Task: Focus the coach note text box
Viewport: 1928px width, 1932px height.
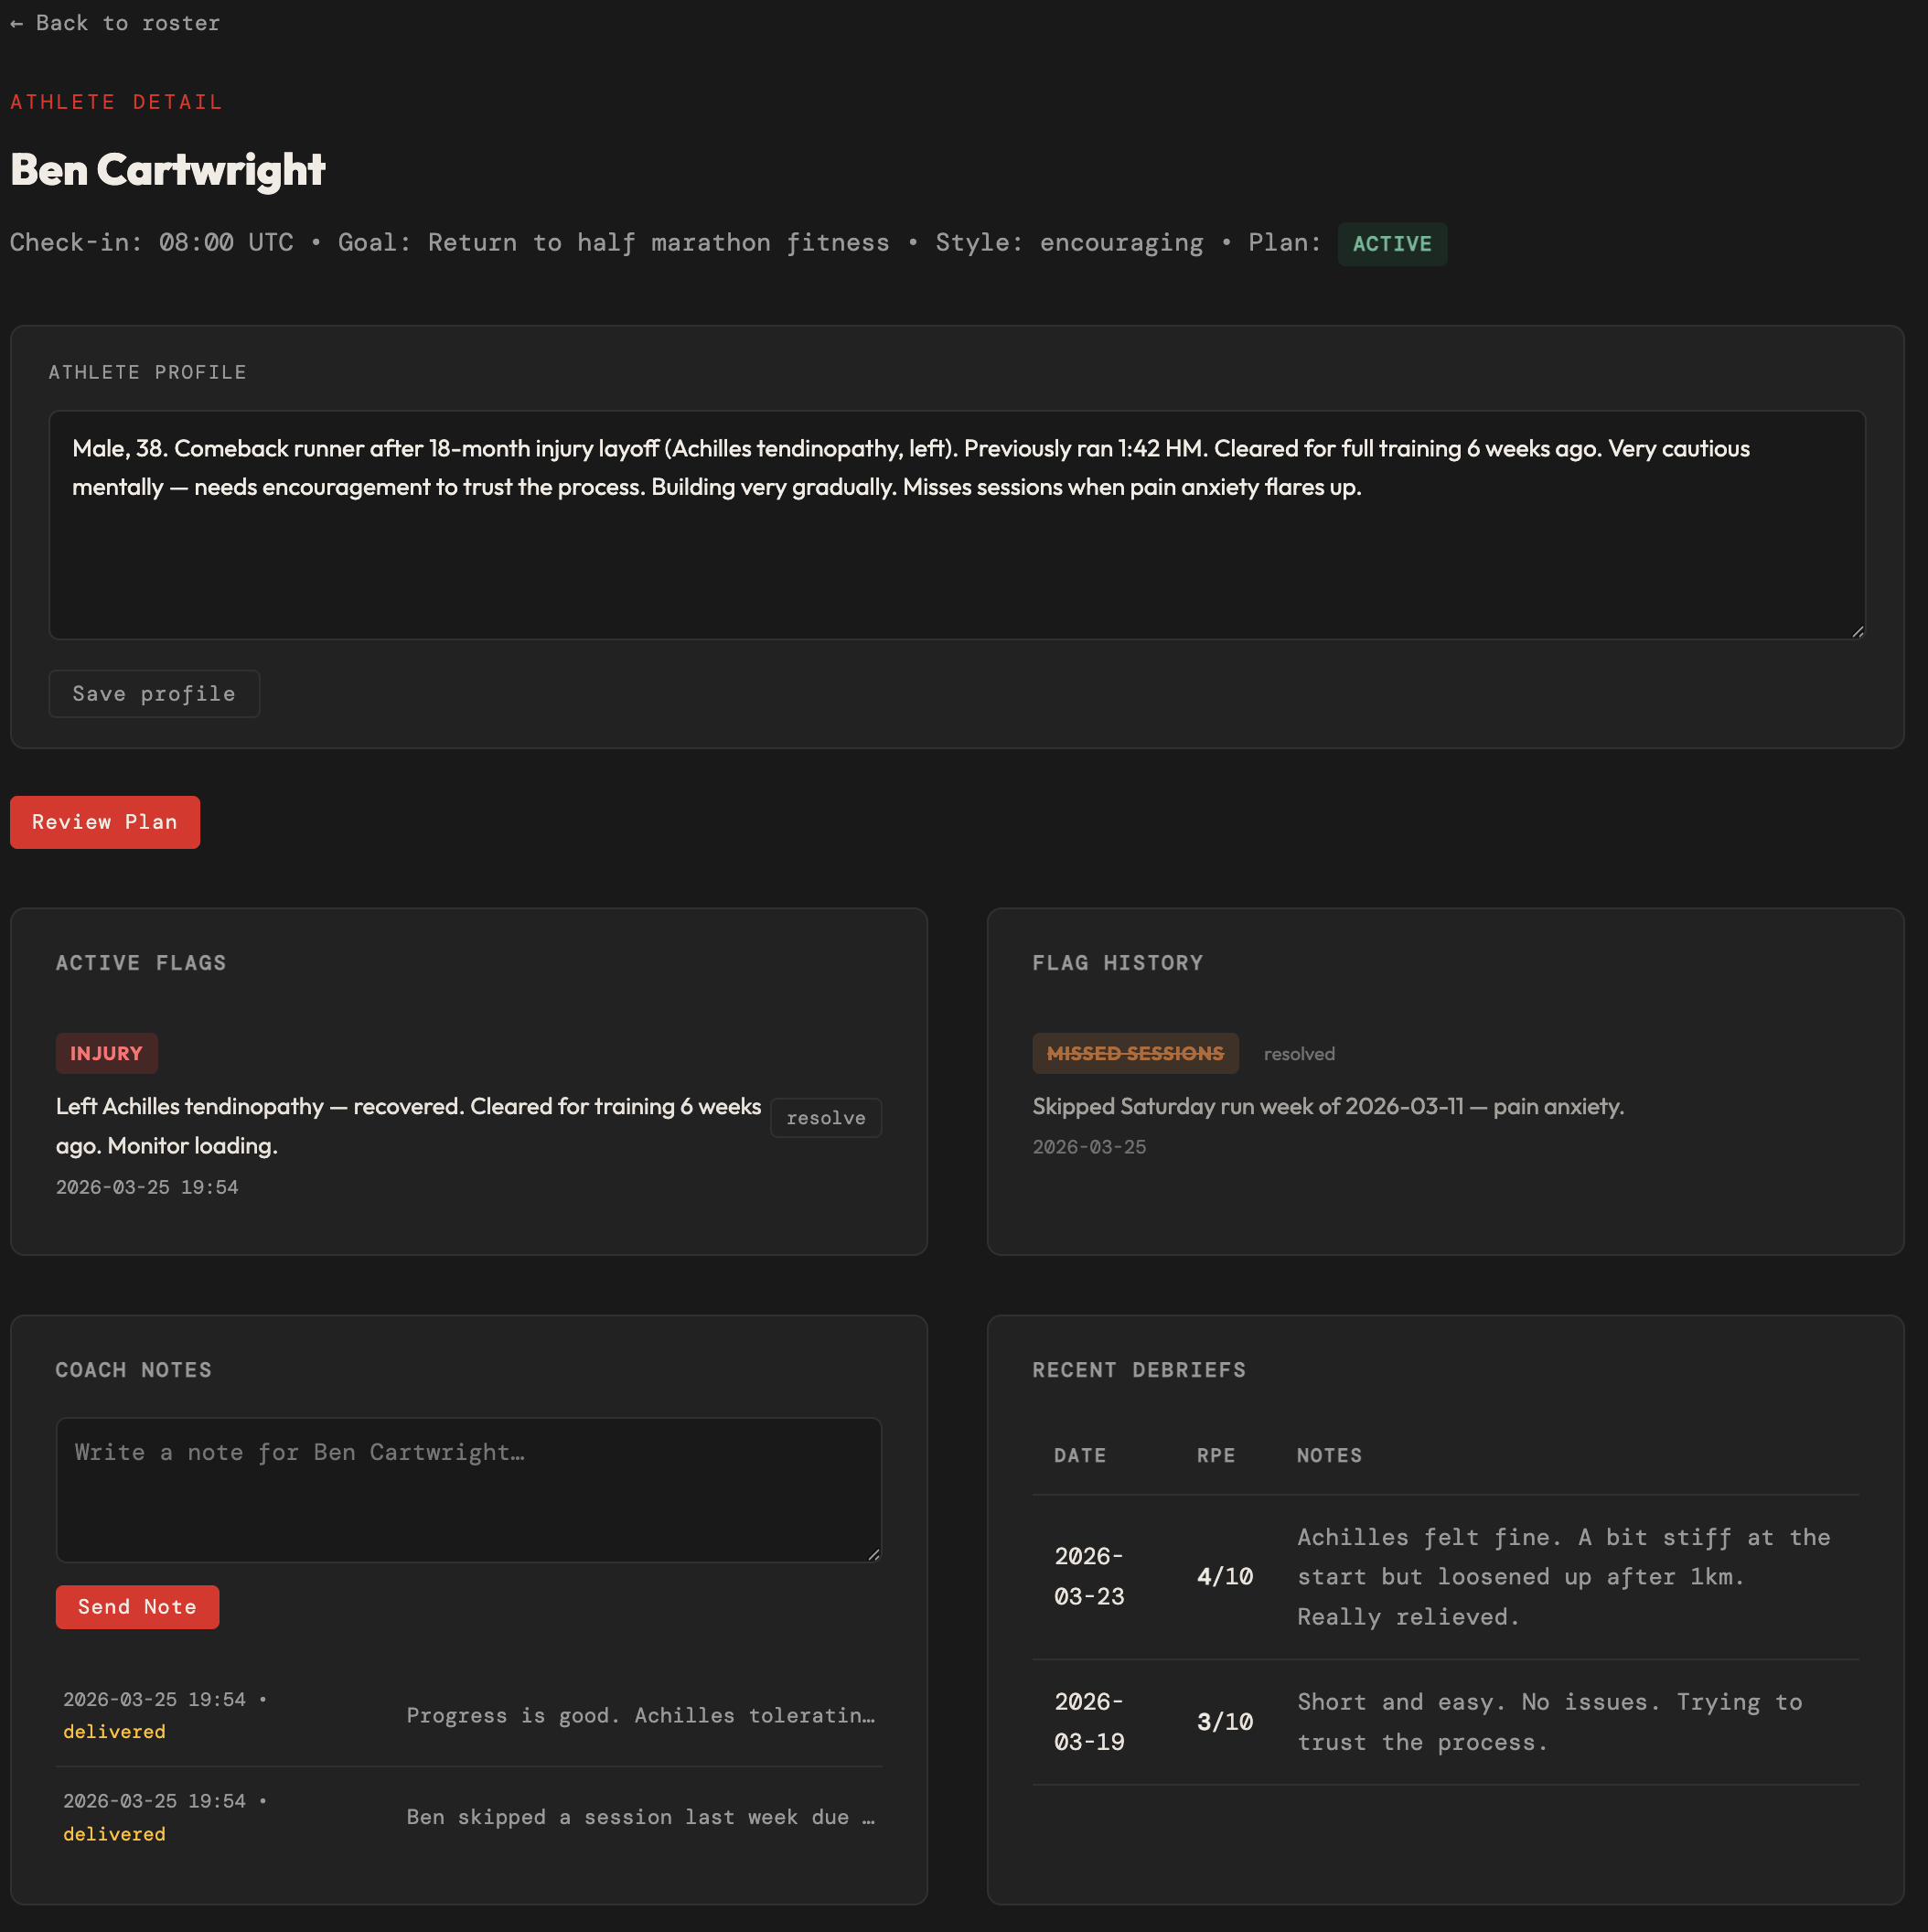Action: [x=468, y=1489]
